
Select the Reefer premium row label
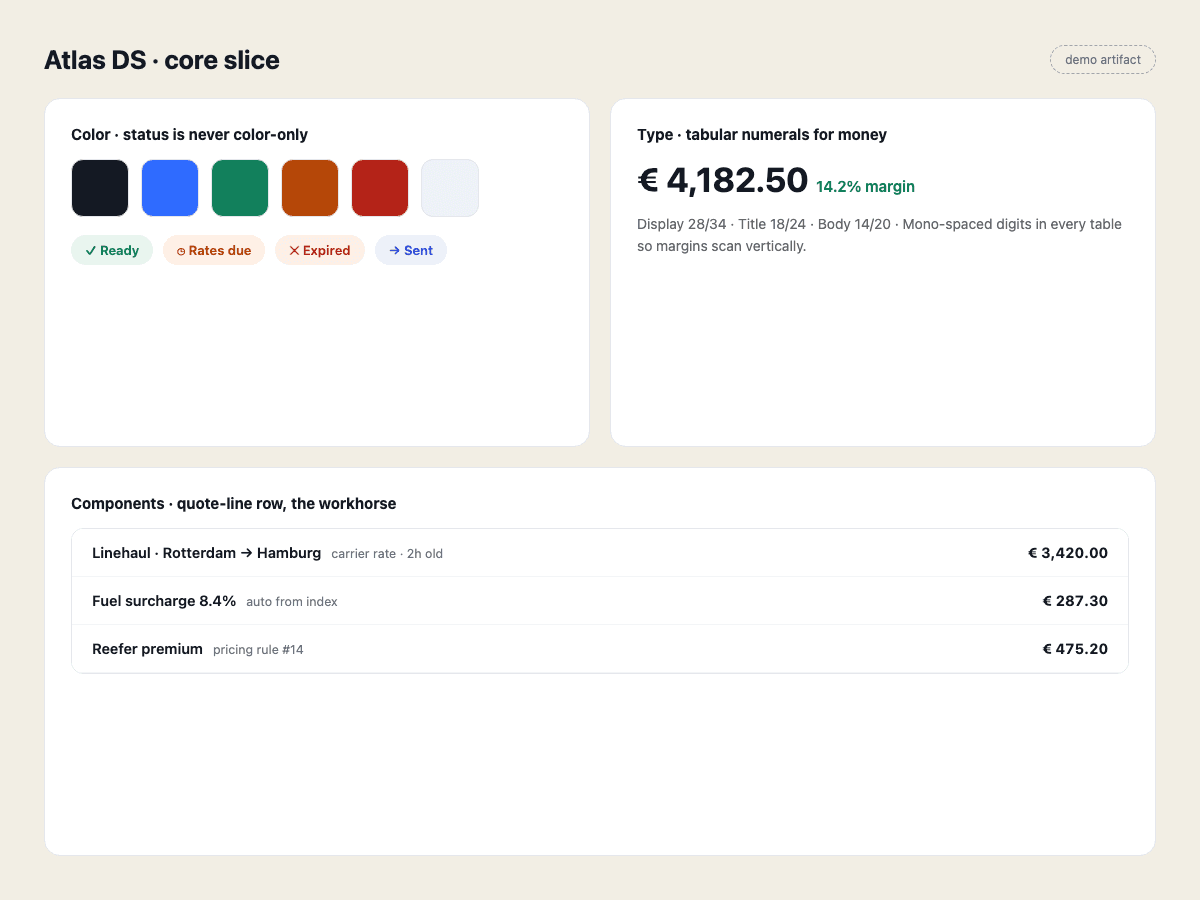[147, 649]
